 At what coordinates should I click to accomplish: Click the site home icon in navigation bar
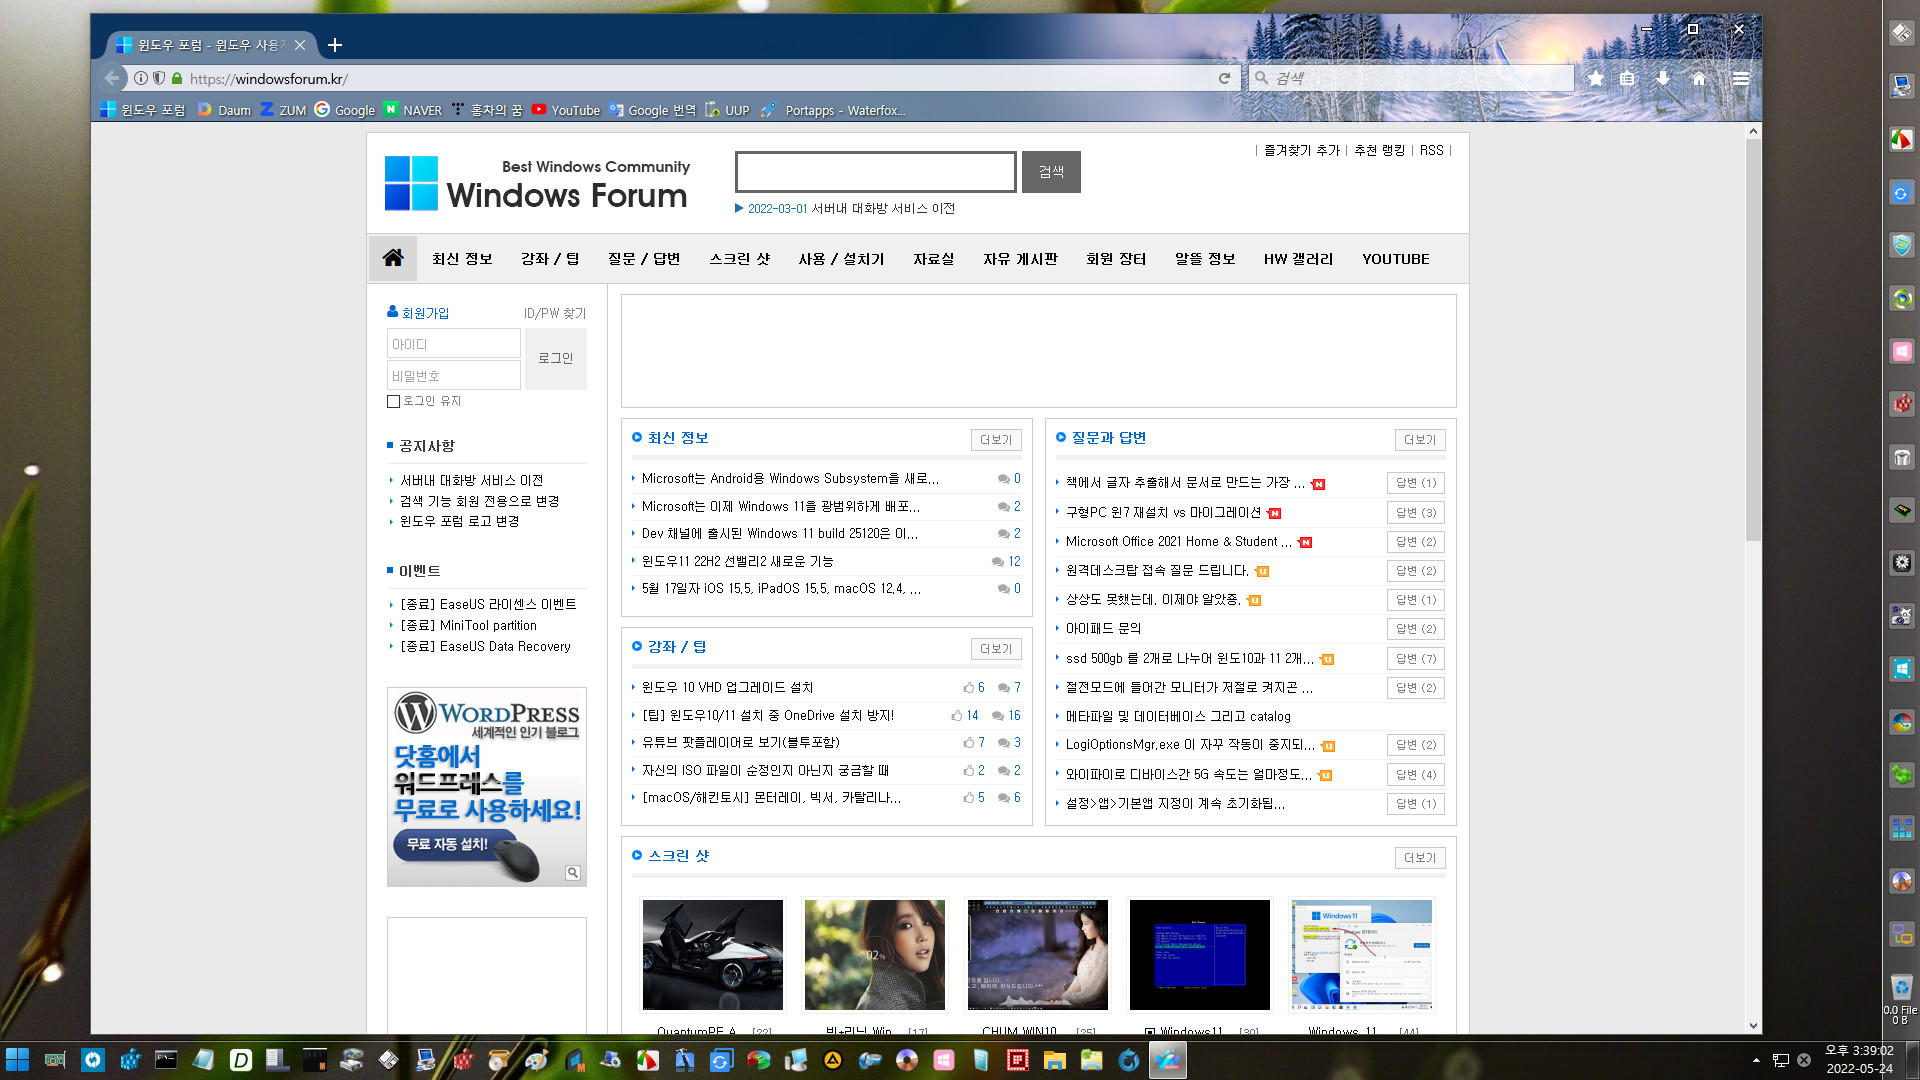(x=393, y=258)
